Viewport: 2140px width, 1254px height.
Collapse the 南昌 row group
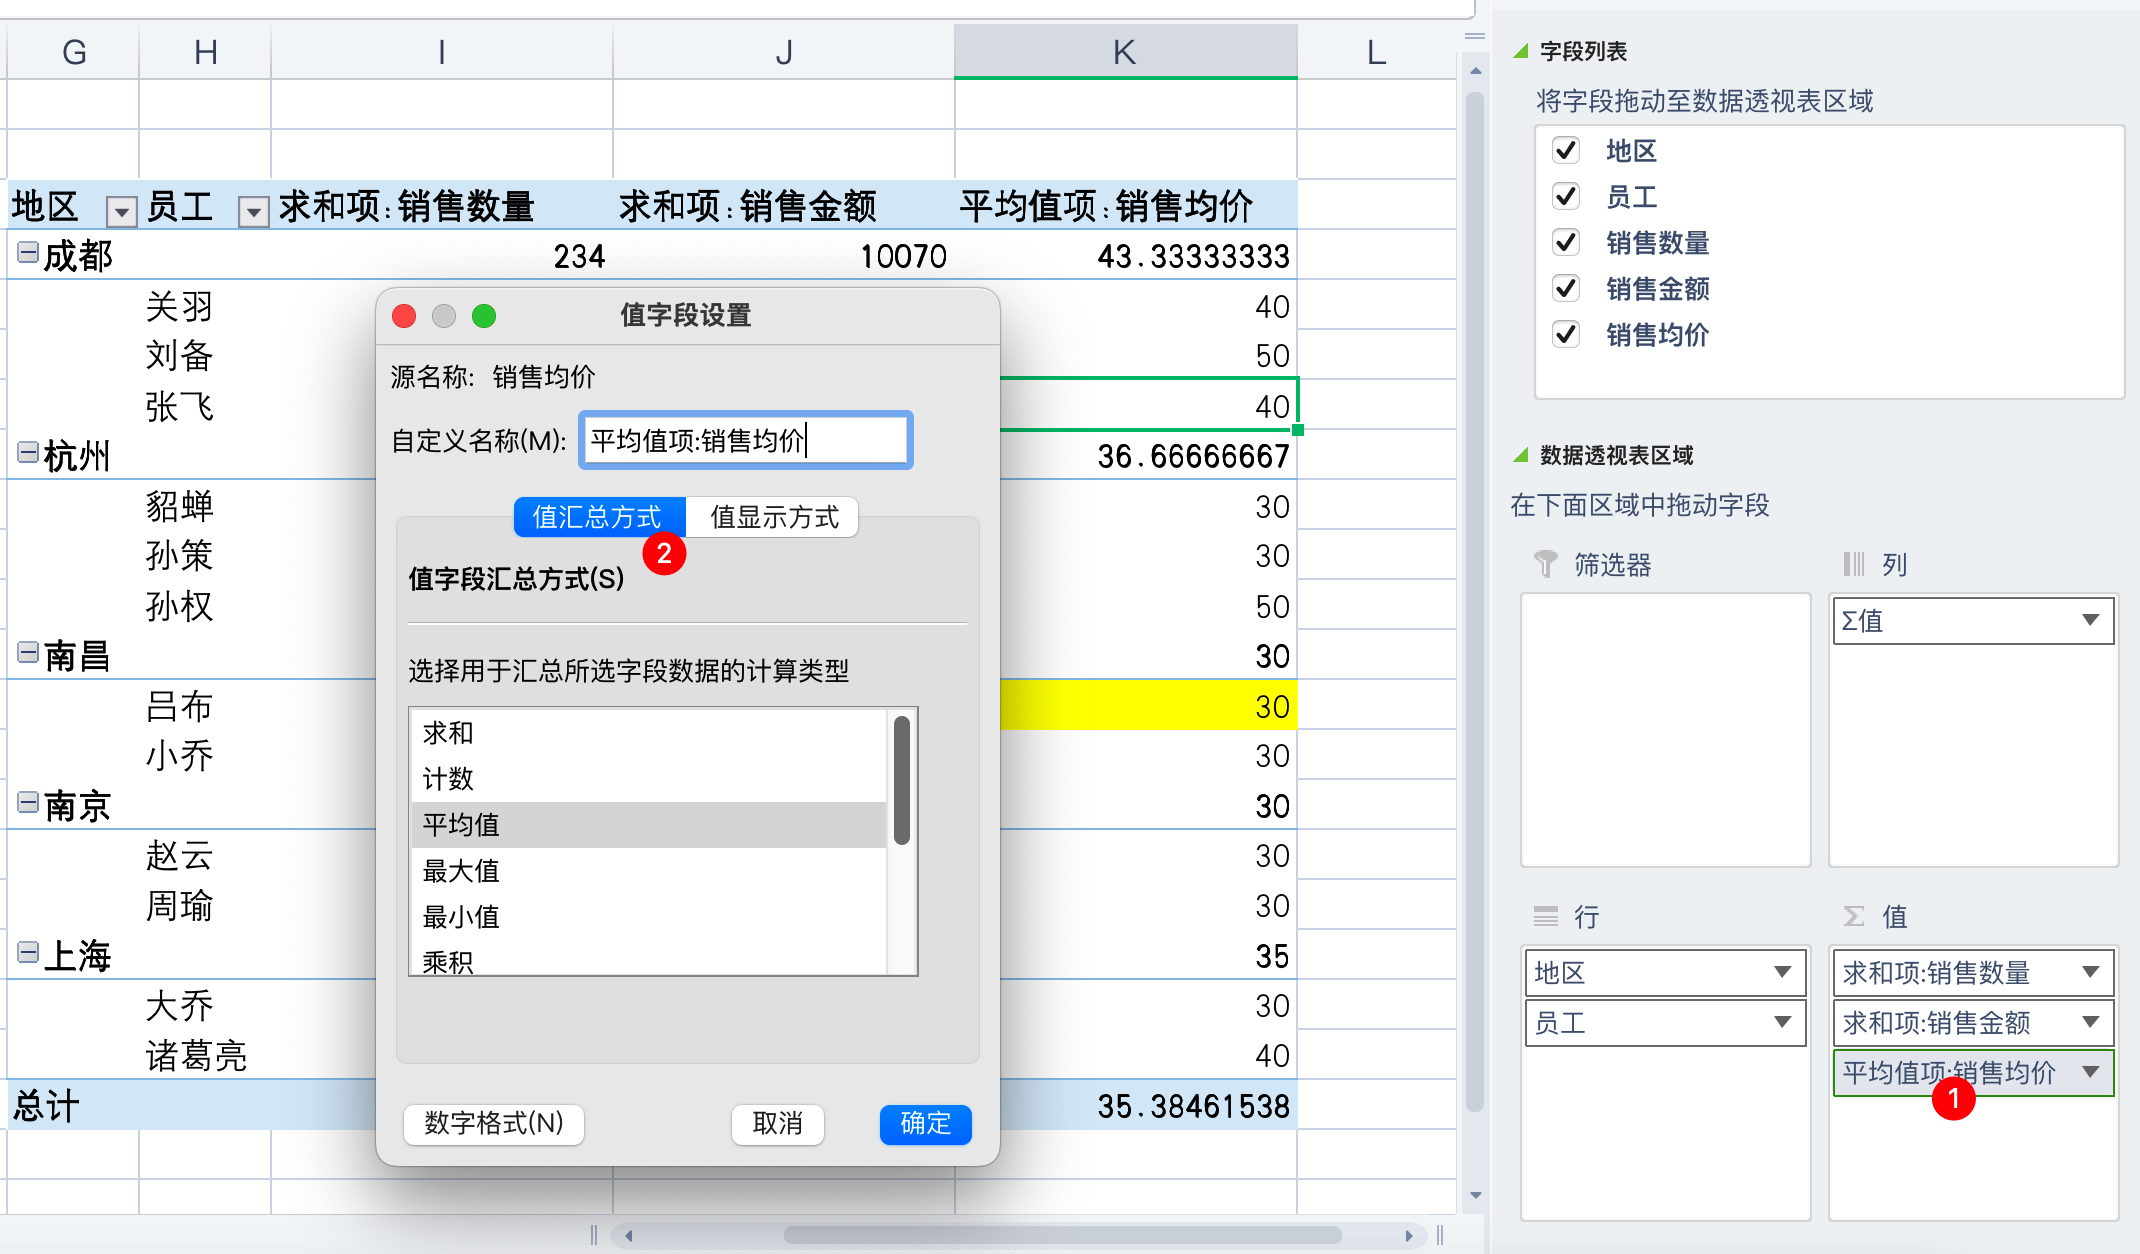click(x=28, y=653)
